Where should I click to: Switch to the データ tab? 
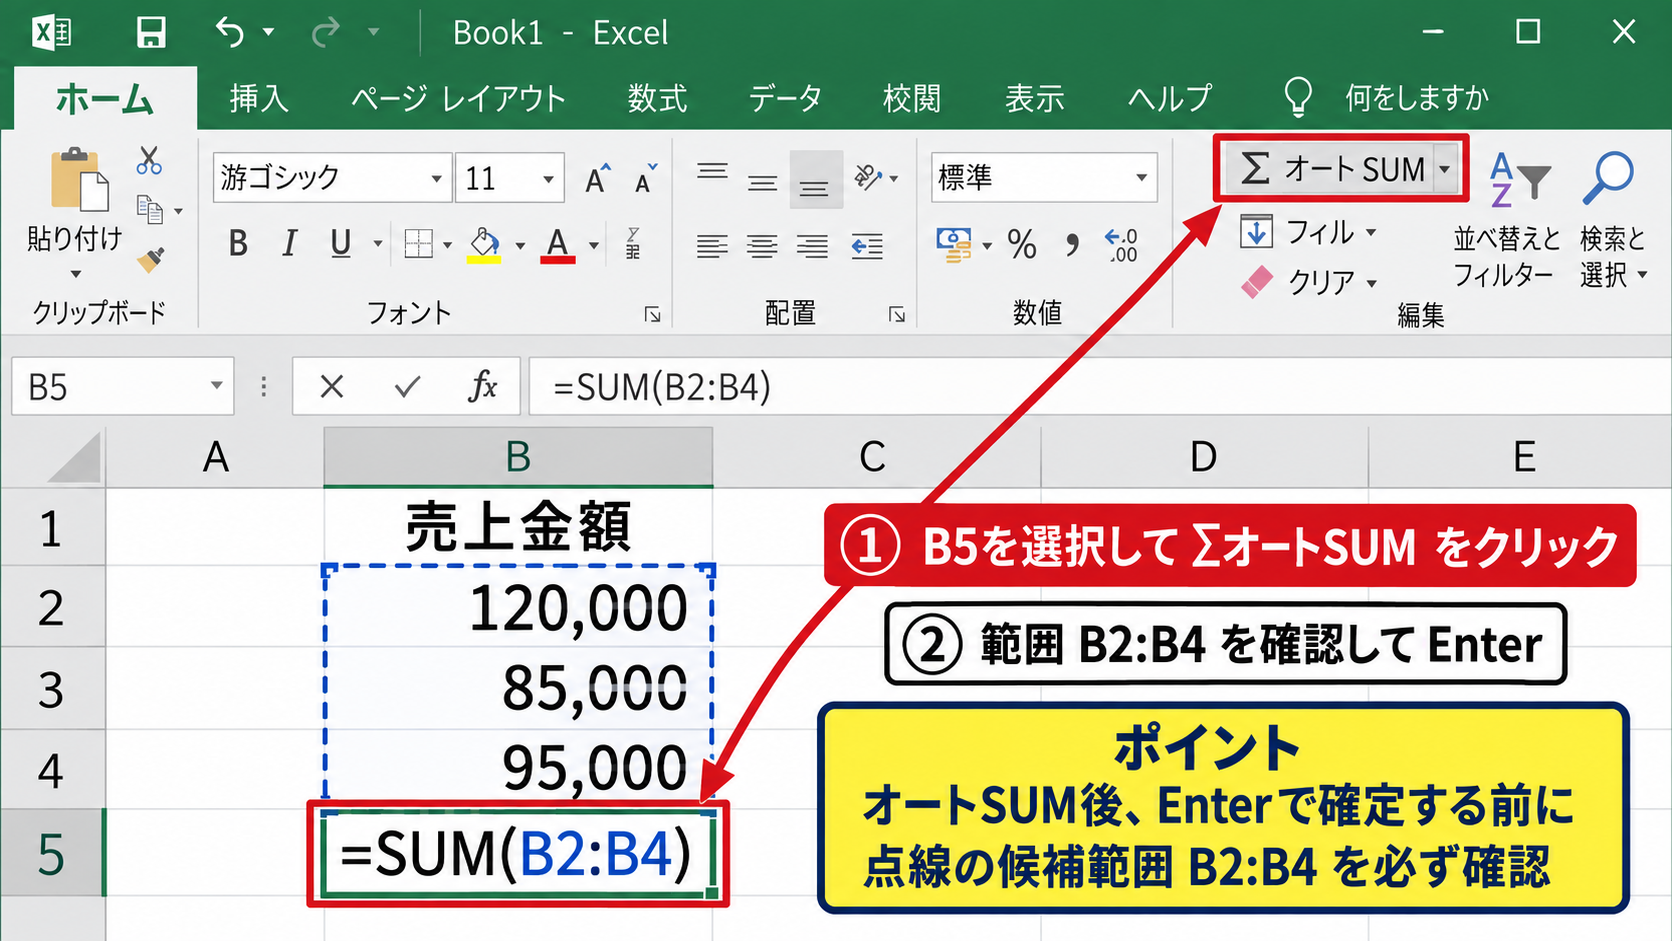[x=785, y=98]
